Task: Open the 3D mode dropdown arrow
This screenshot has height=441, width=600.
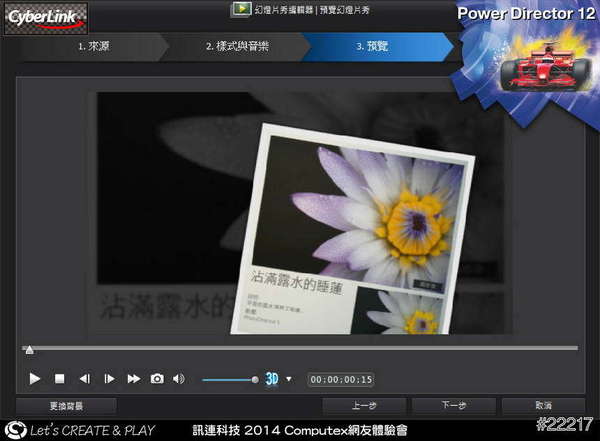Action: pyautogui.click(x=289, y=379)
